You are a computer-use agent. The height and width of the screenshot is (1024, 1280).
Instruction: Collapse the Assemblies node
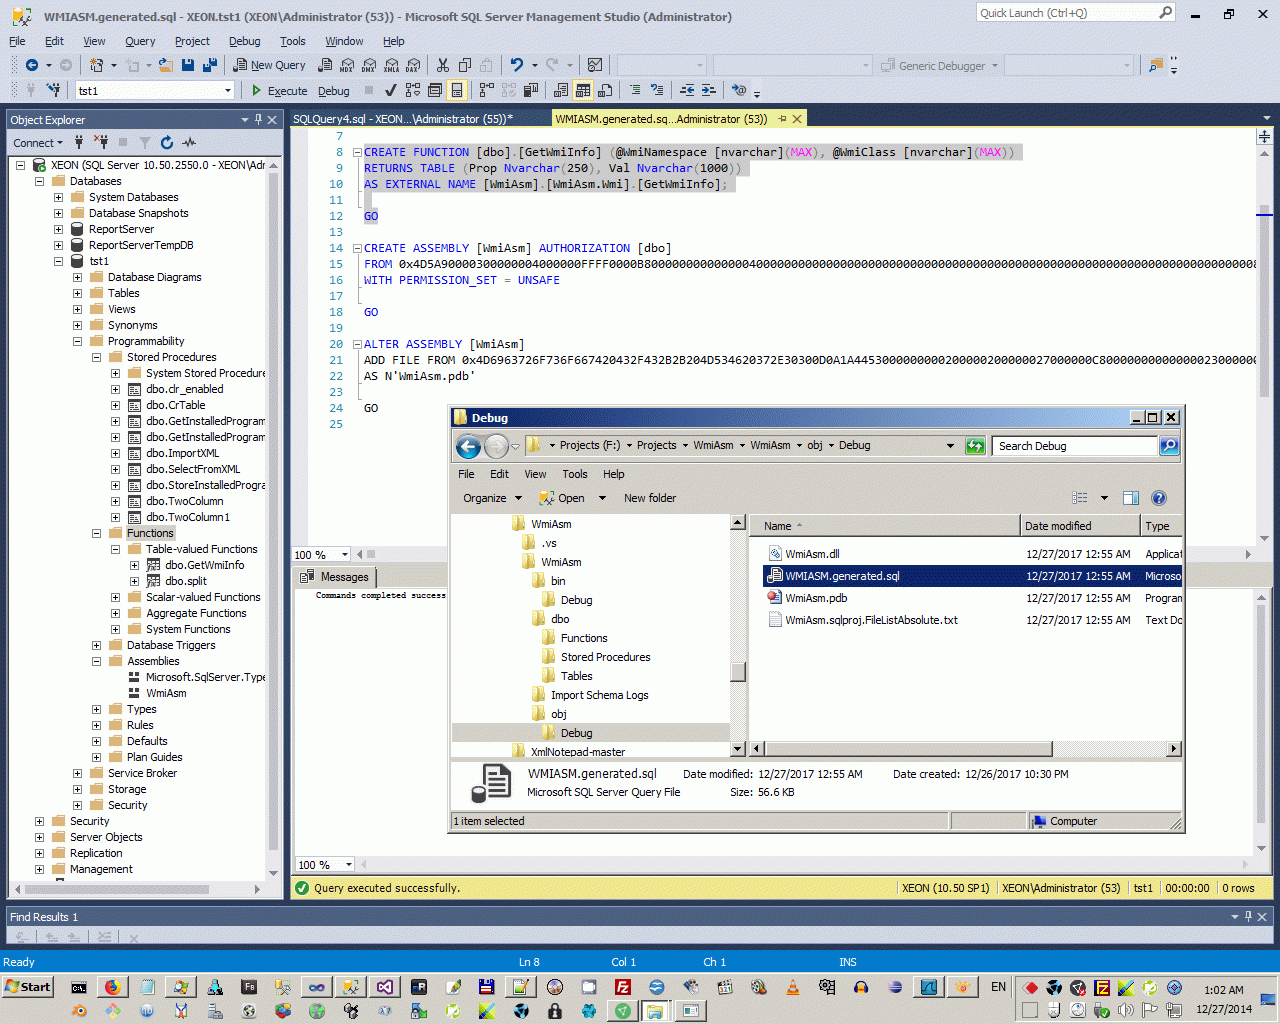click(96, 661)
